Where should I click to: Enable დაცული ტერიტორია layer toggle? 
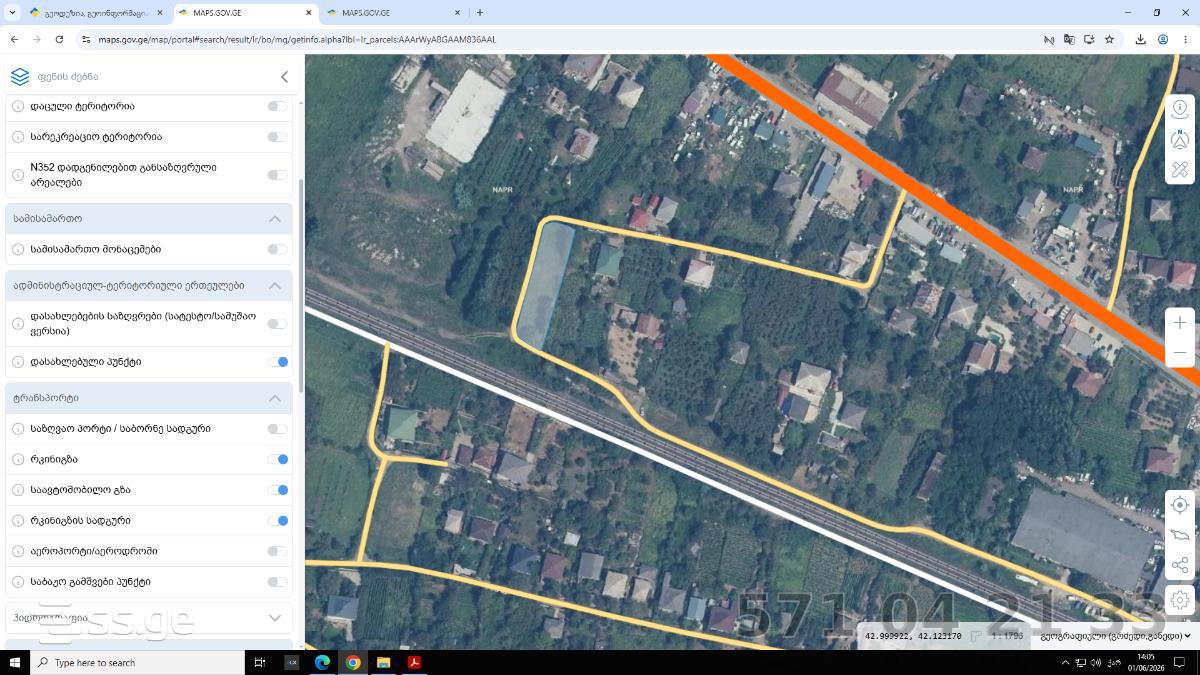click(277, 106)
